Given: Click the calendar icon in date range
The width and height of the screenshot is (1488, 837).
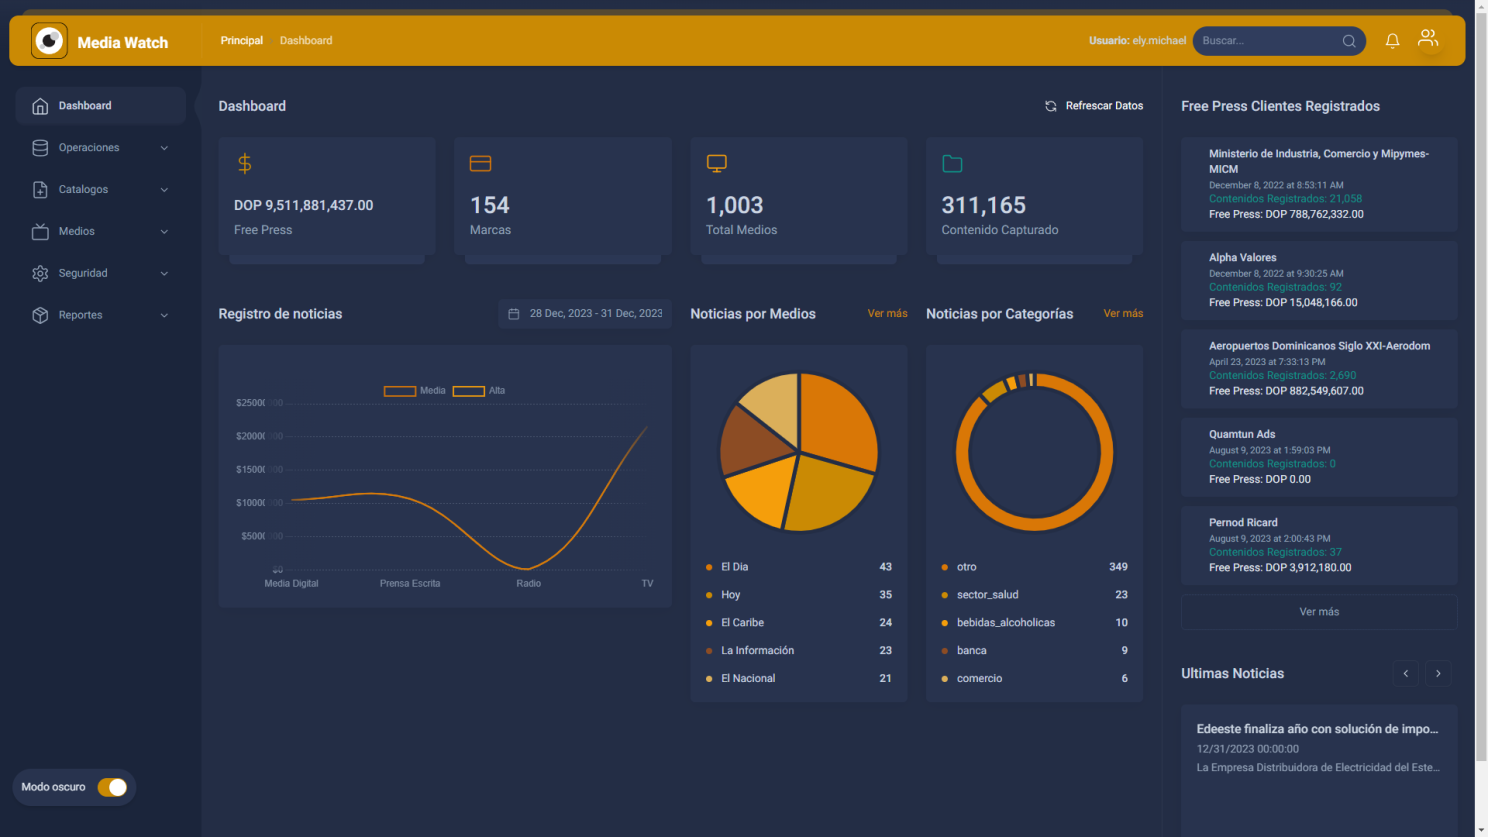Looking at the screenshot, I should [x=514, y=314].
